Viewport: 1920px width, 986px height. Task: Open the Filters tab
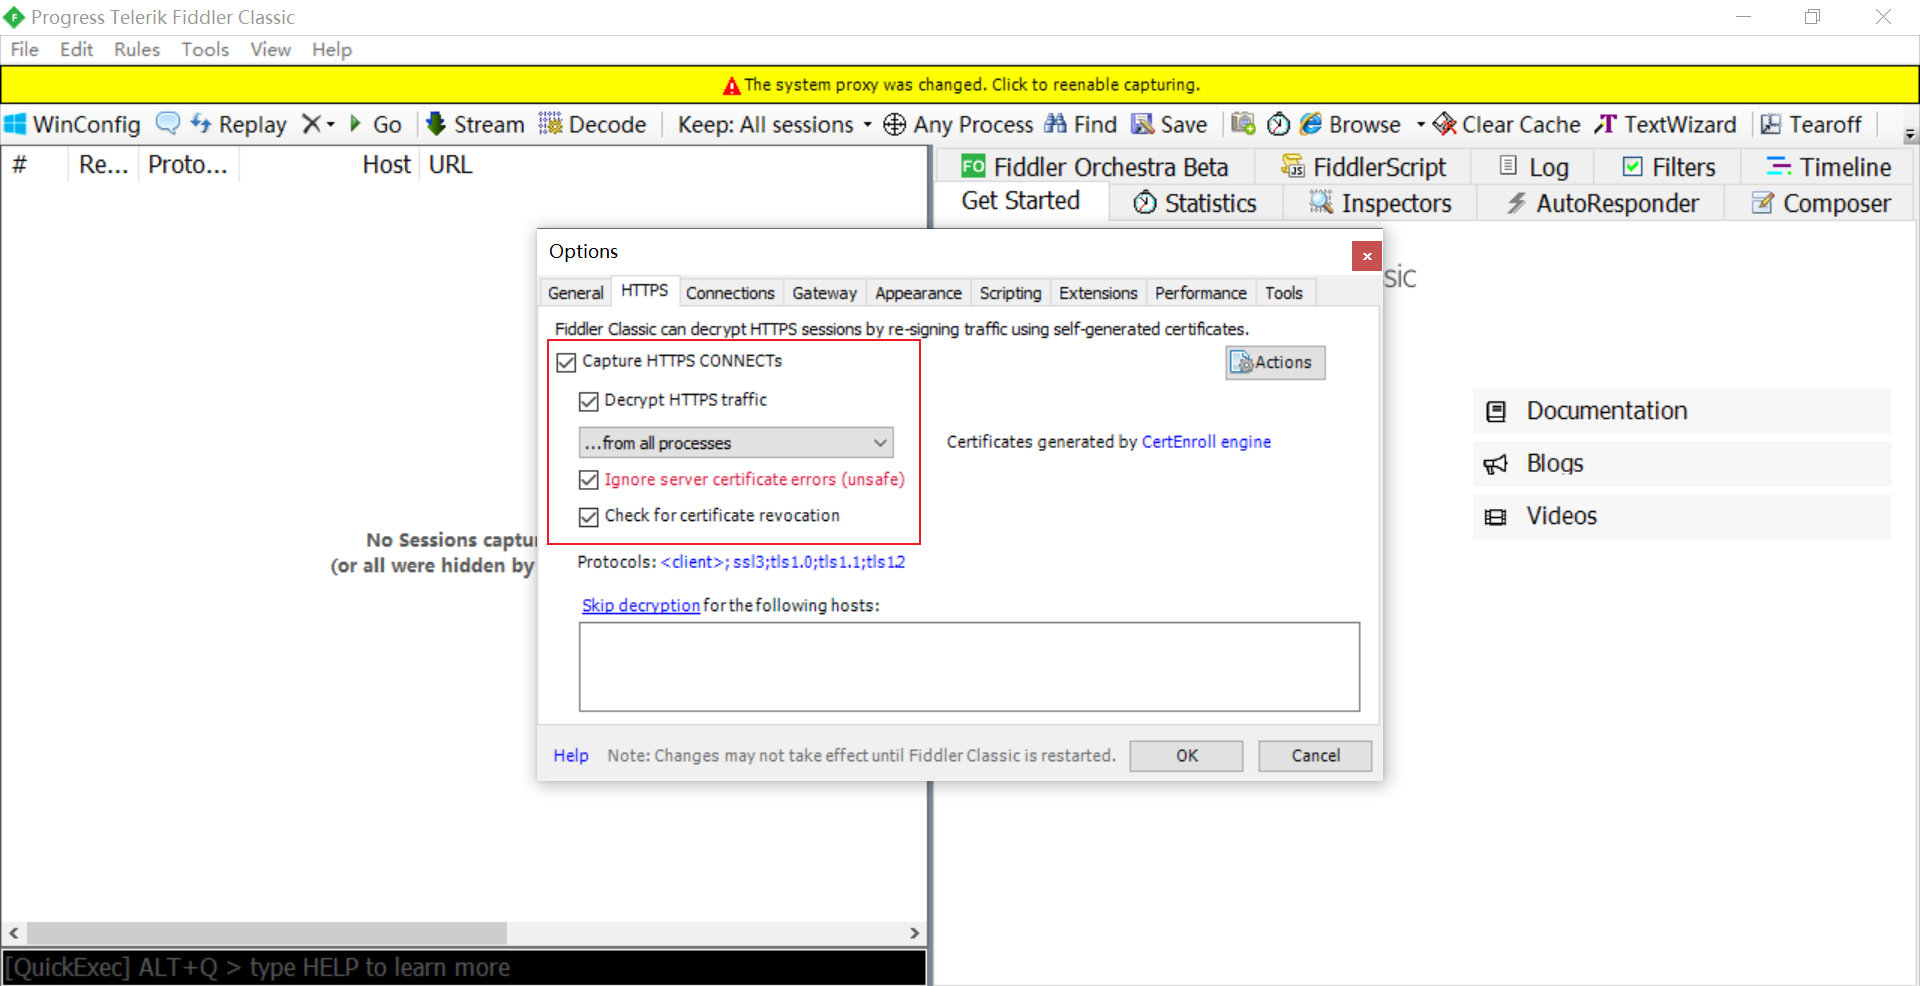1668,166
